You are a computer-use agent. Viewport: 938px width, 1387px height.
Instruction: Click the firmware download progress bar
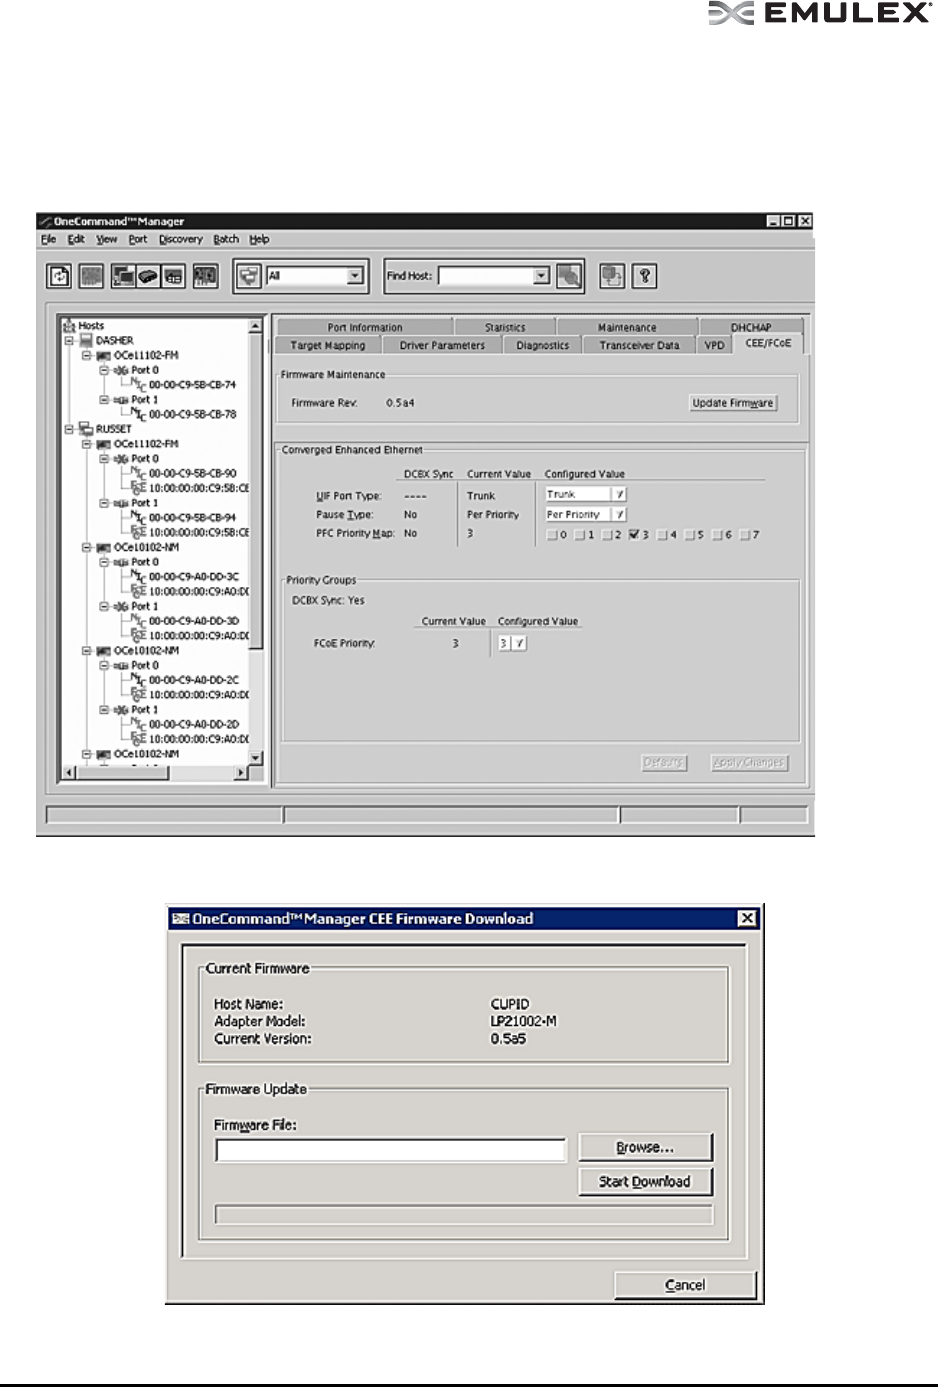click(464, 1214)
